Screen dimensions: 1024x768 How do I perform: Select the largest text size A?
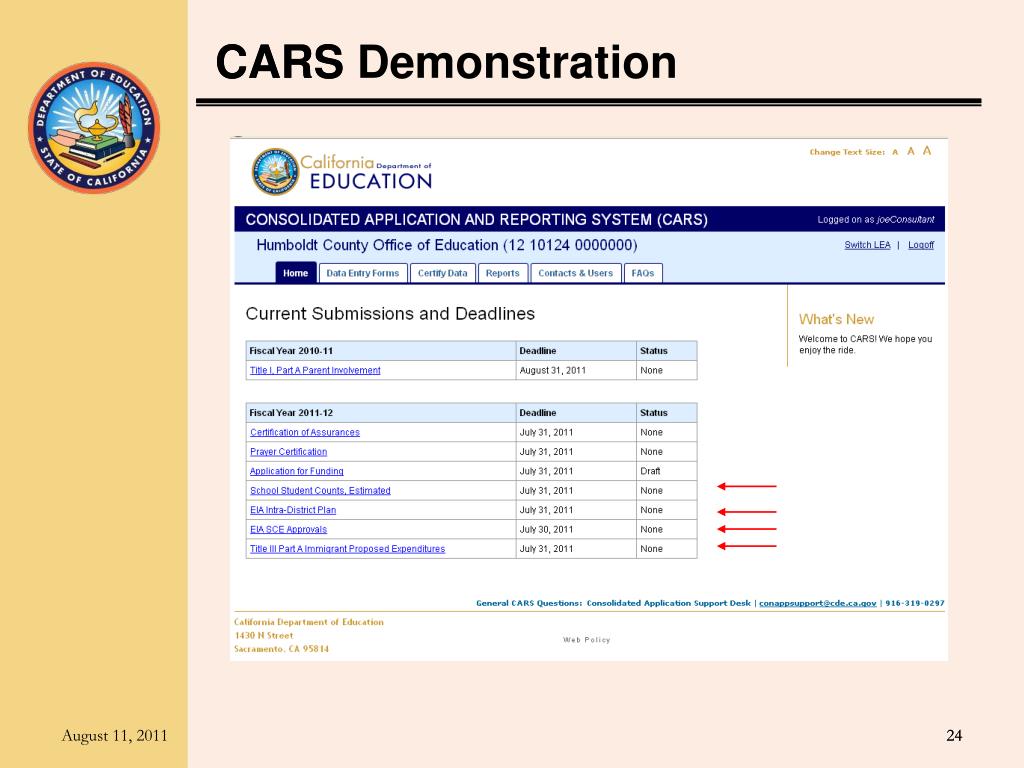click(927, 151)
